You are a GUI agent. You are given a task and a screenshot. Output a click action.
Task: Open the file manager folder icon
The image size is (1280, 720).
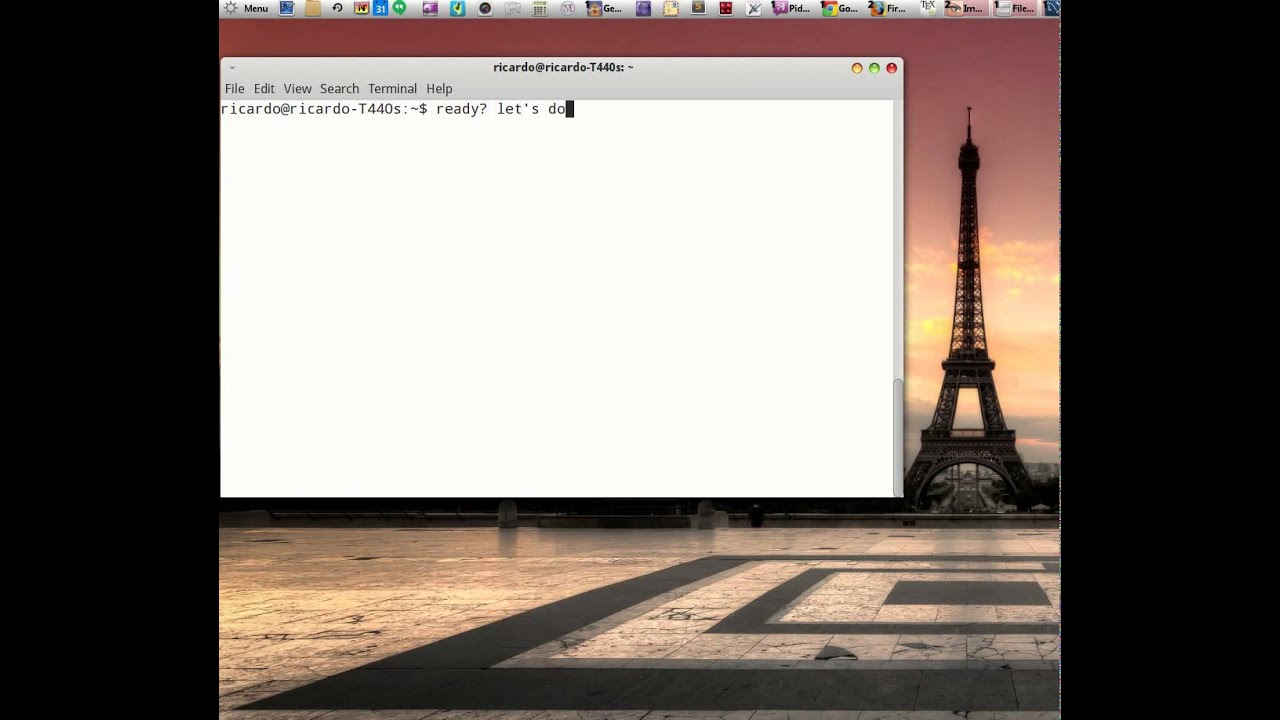313,8
